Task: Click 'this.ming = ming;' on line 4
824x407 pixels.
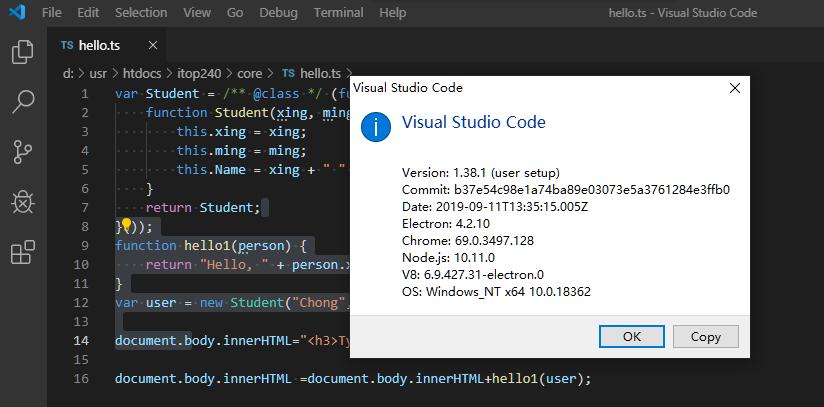Action: click(x=241, y=151)
